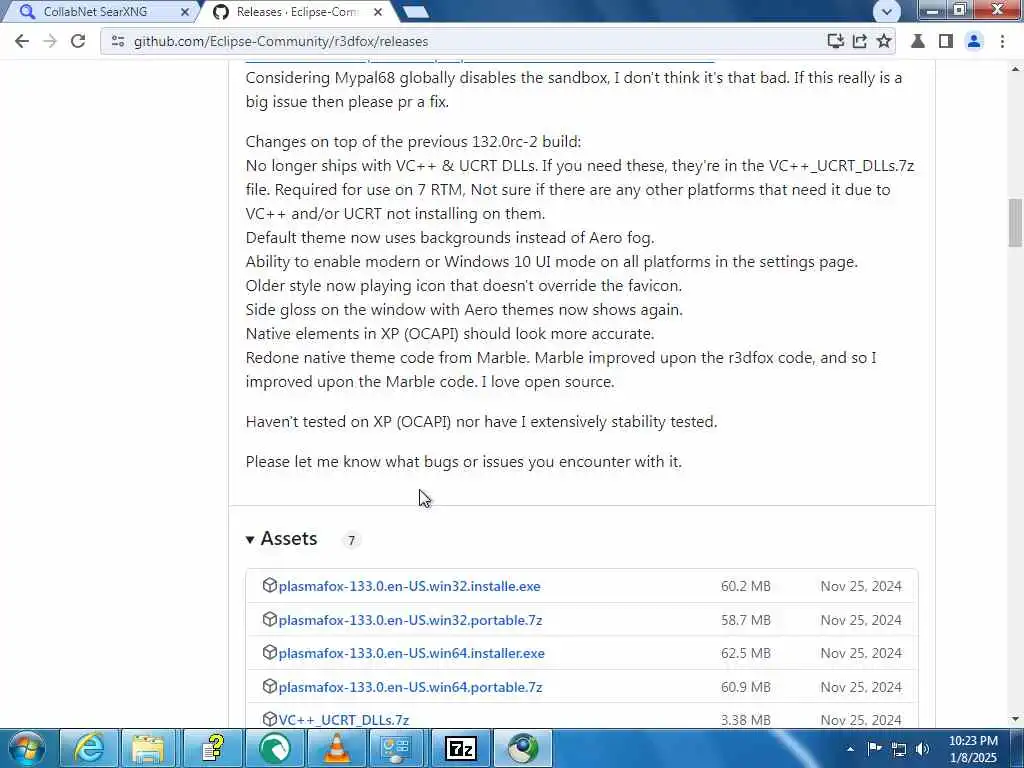Open the Control Panel taskbar icon
This screenshot has width=1024, height=768.
coord(397,748)
